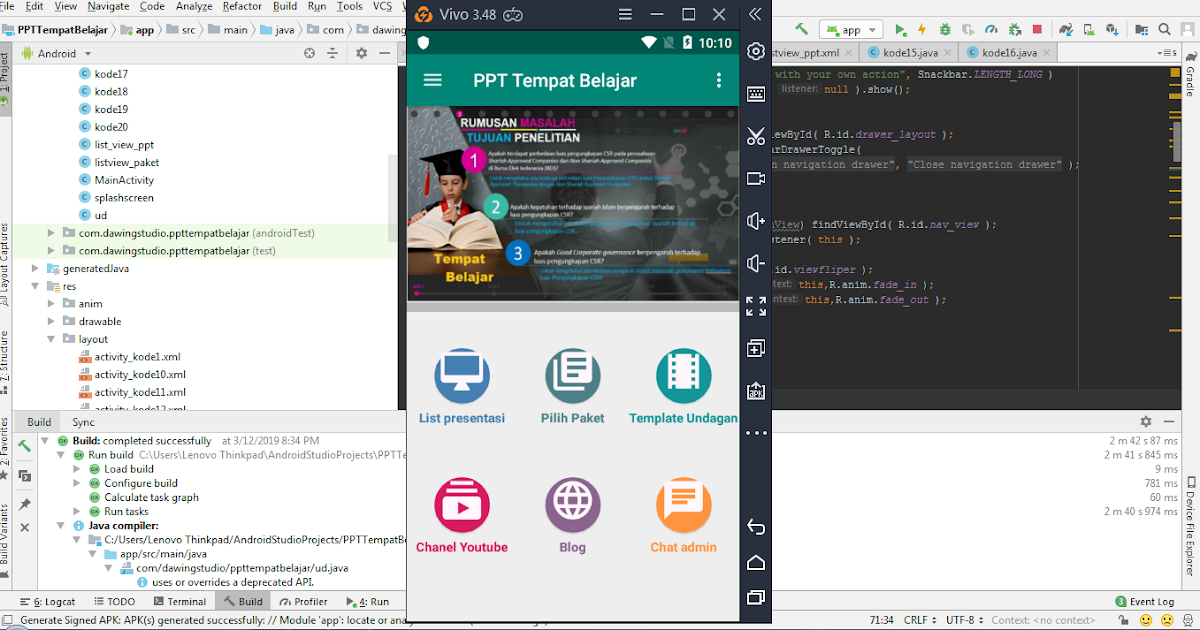Viewport: 1200px width, 630px height.
Task: Increase emulator volume with the volume-up icon
Action: click(756, 221)
